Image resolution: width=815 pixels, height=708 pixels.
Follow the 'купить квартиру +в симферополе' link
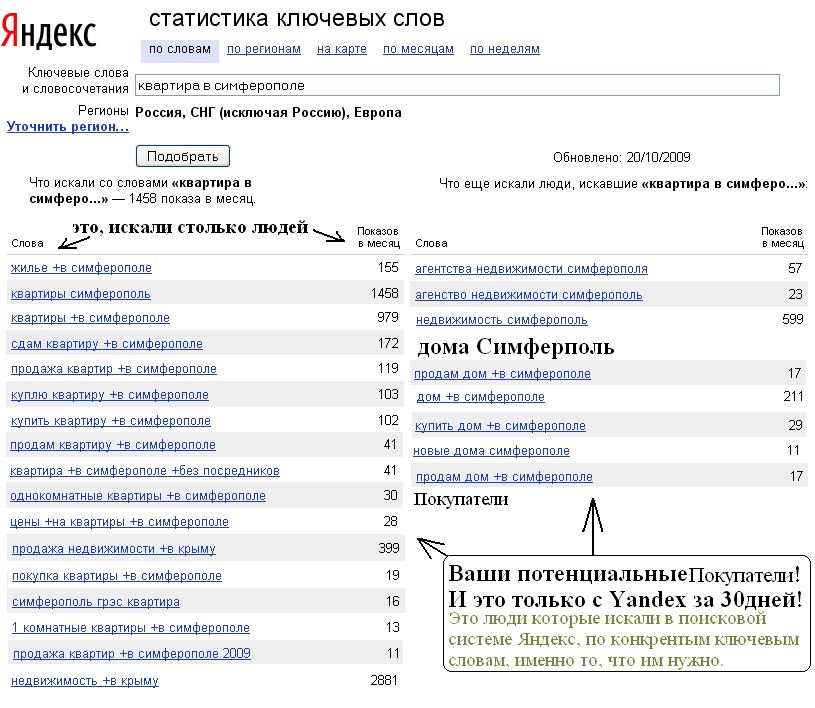(111, 421)
